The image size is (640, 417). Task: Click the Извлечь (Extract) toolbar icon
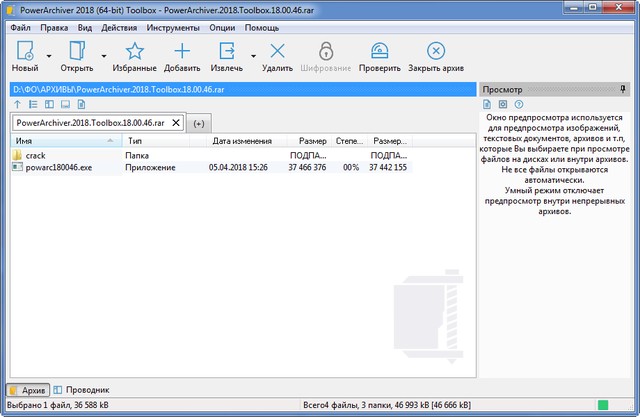(229, 51)
